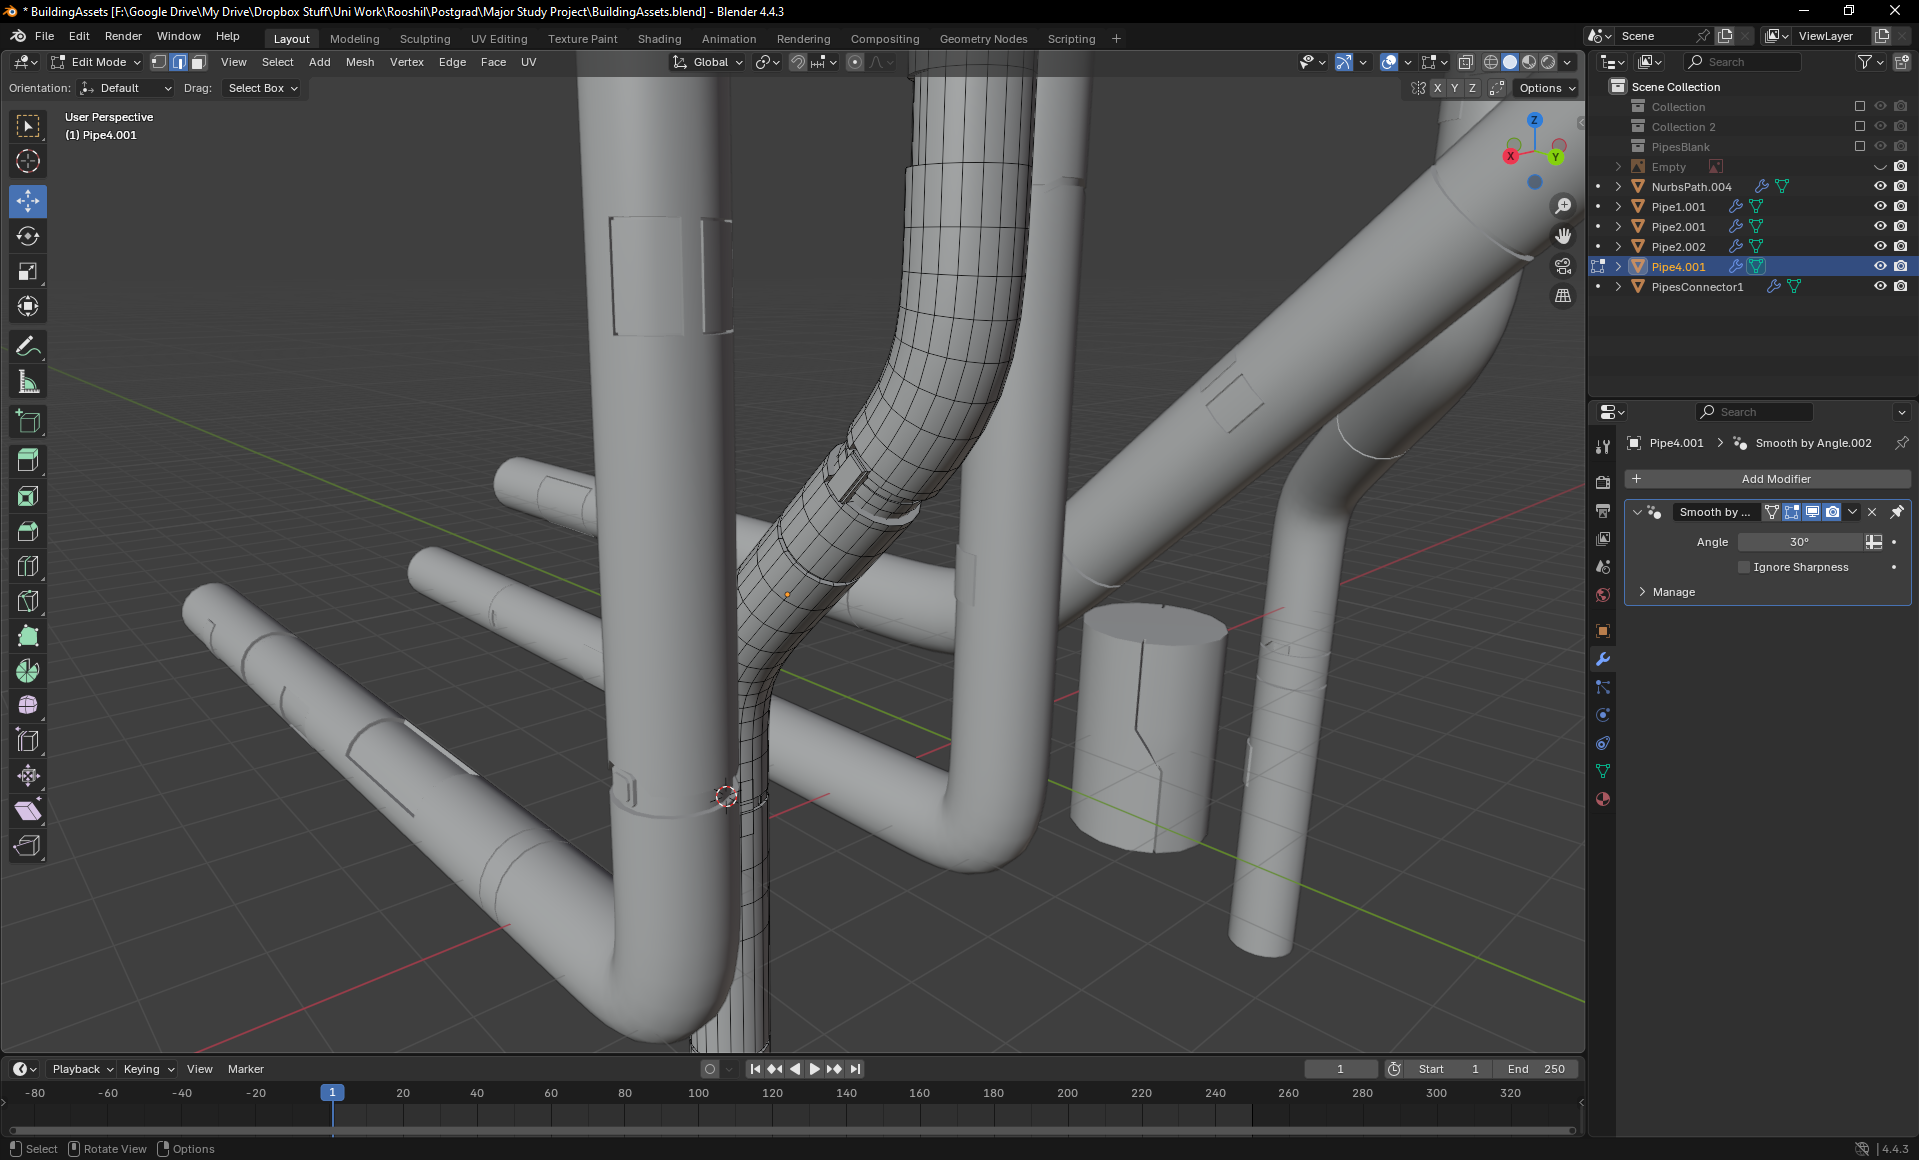Open the Edit Mode dropdown
Screen dimensions: 1919x1160
click(97, 62)
